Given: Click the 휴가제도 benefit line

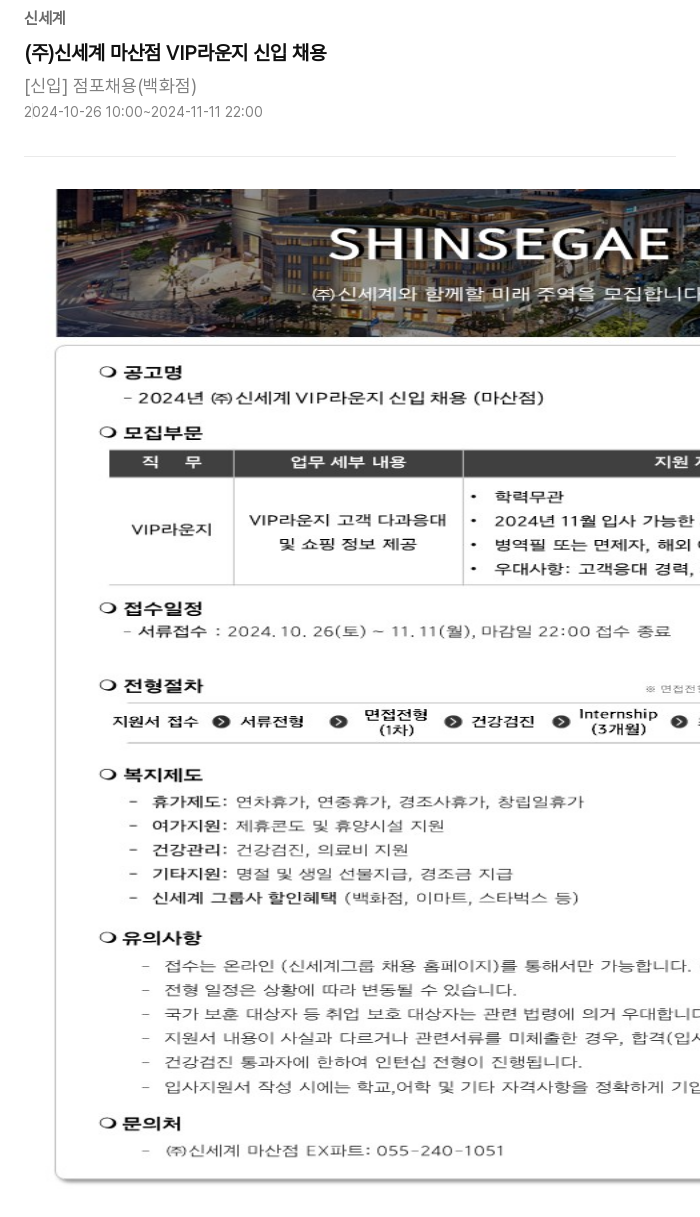Looking at the screenshot, I should click(356, 802).
